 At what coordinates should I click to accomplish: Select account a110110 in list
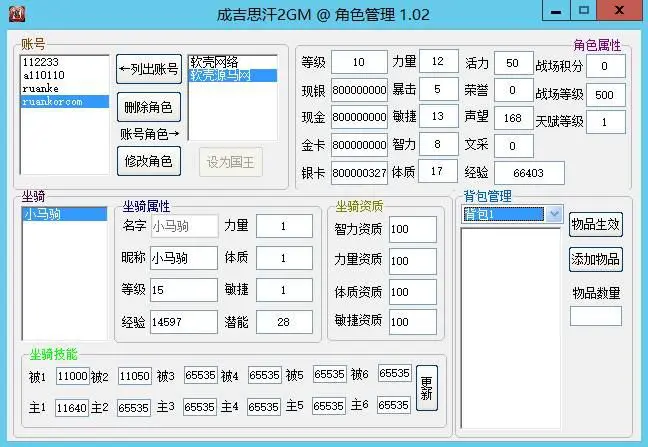point(64,75)
